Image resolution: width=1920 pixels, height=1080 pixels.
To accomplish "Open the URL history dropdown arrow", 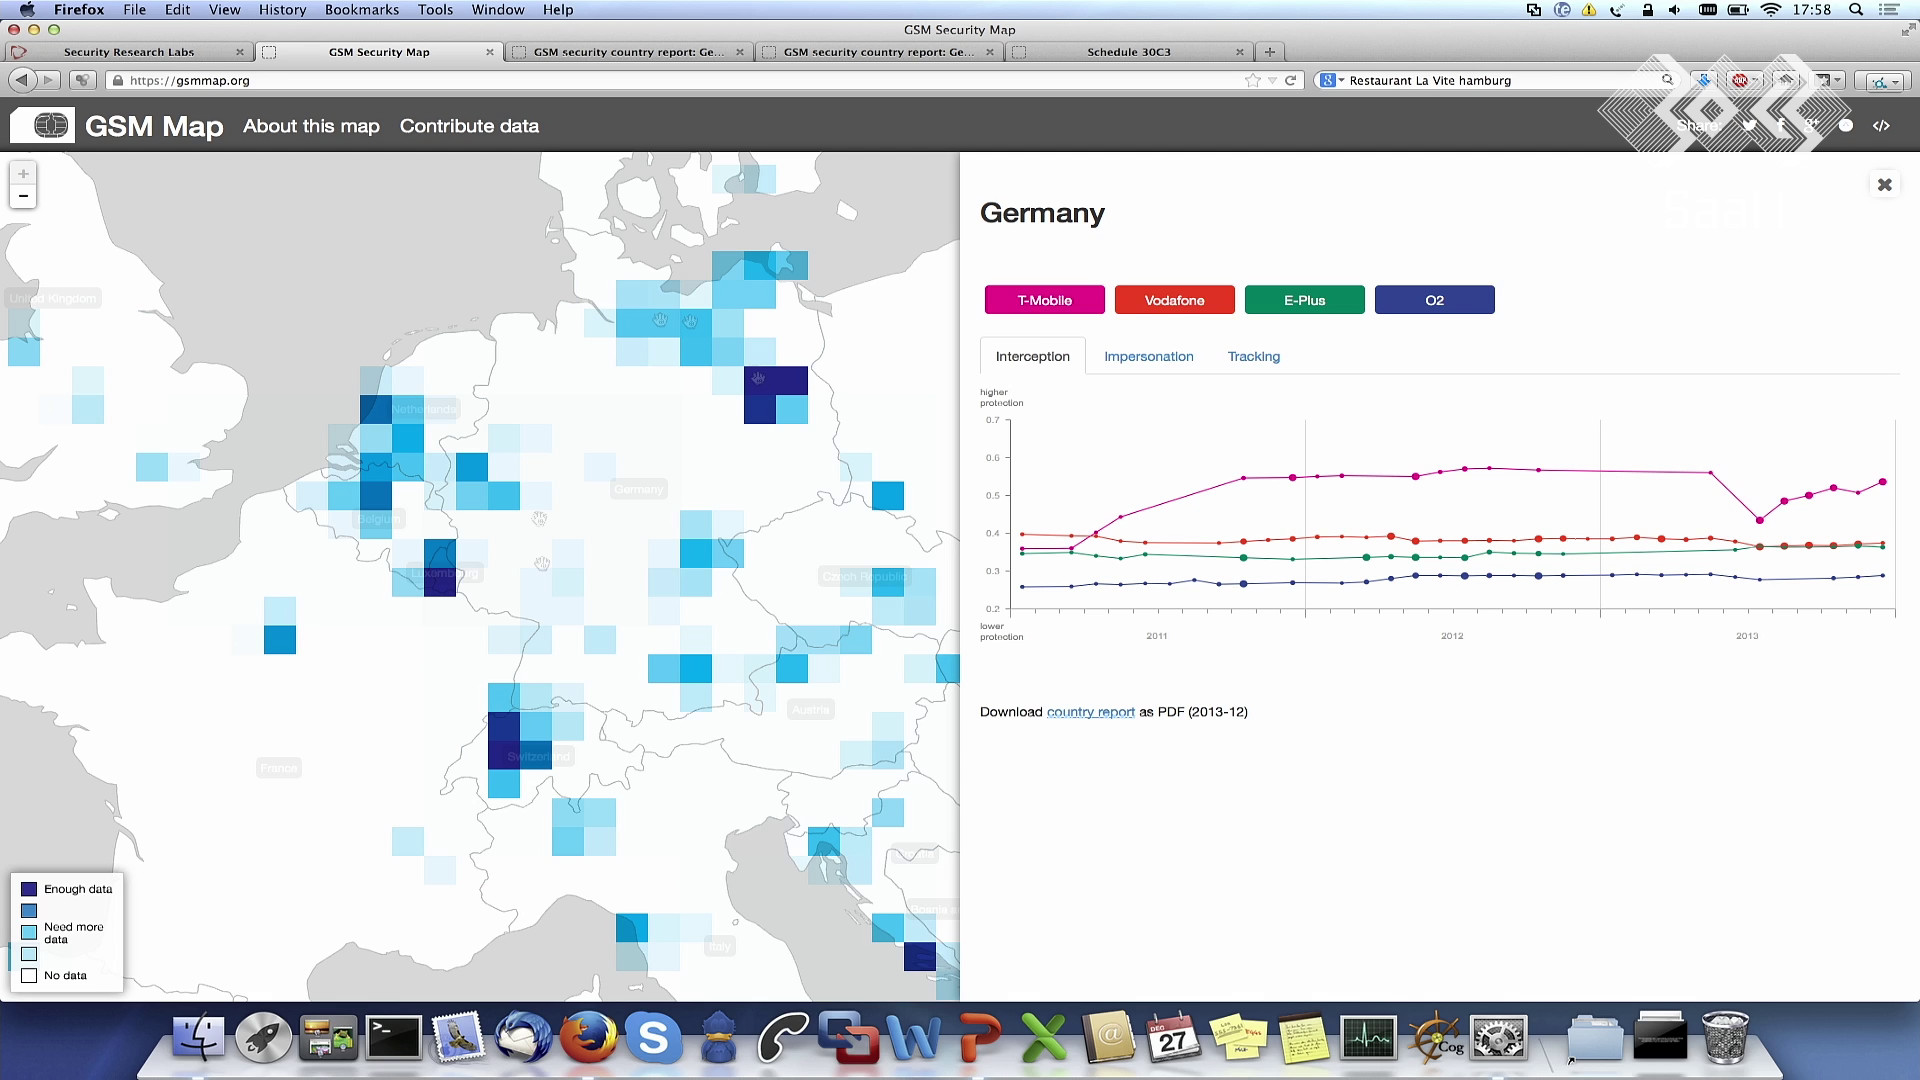I will 1272,80.
